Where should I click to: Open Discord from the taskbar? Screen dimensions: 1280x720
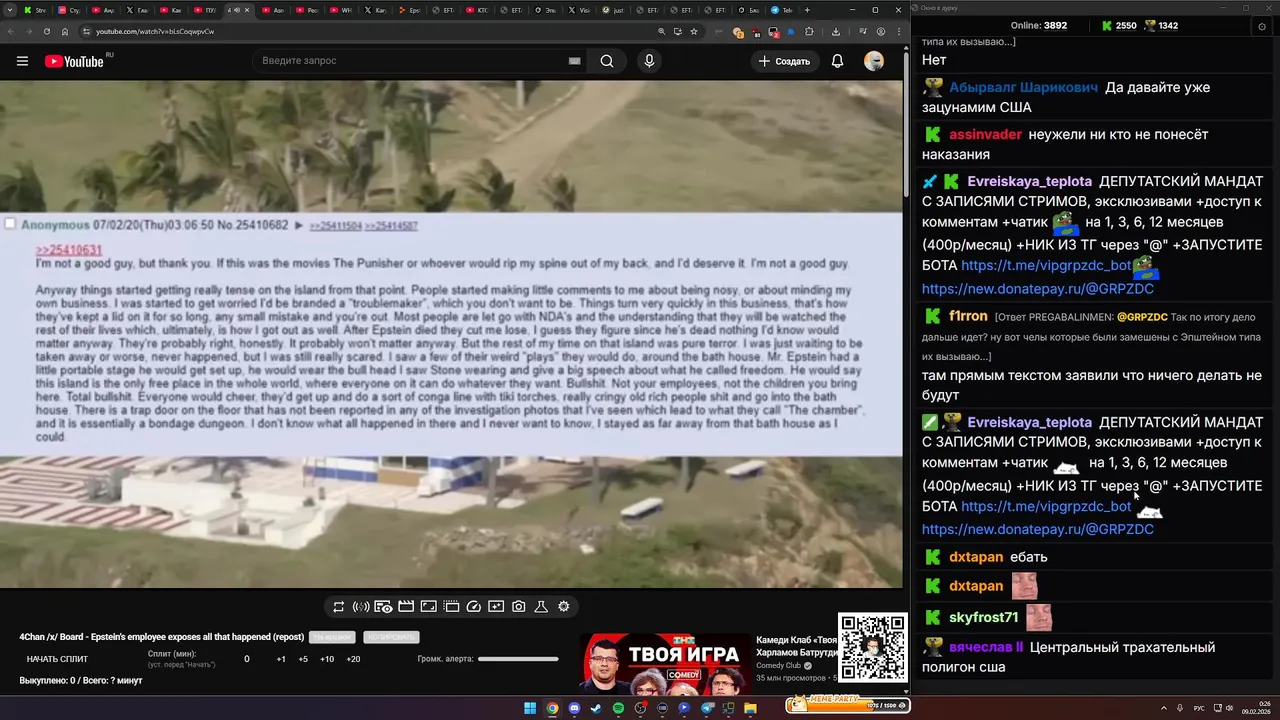click(x=574, y=708)
